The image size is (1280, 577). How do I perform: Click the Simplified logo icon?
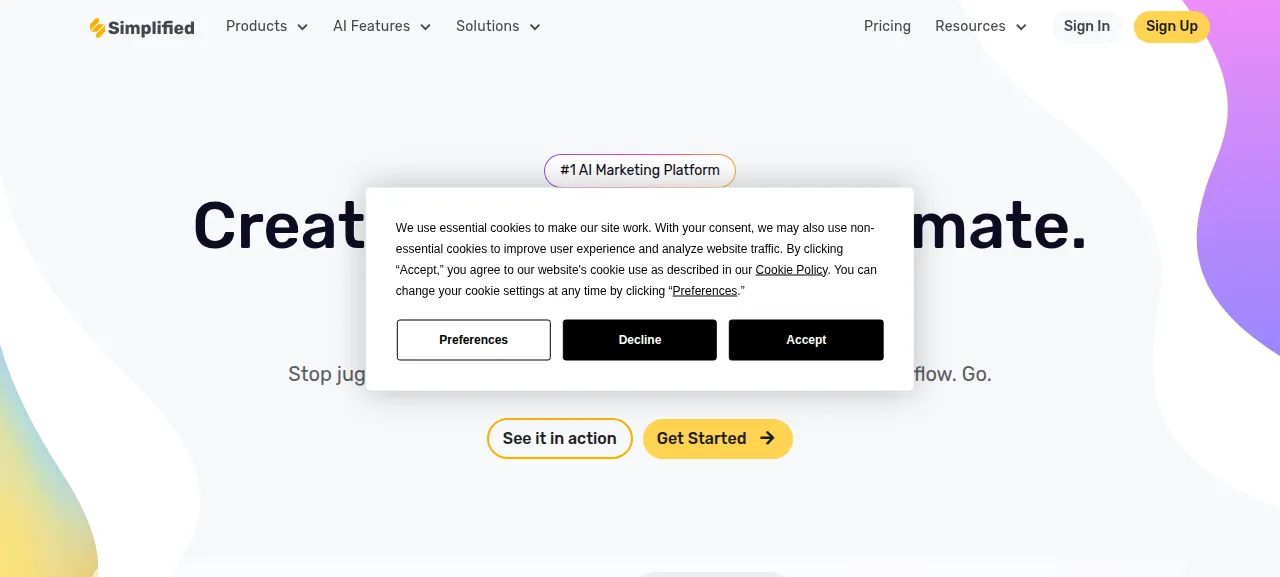click(x=97, y=28)
